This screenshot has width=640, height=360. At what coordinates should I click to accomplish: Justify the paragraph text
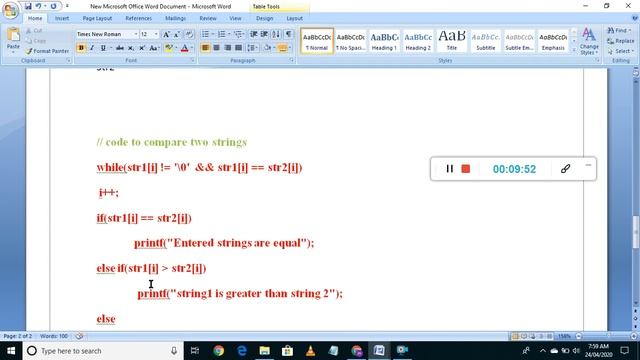(238, 48)
